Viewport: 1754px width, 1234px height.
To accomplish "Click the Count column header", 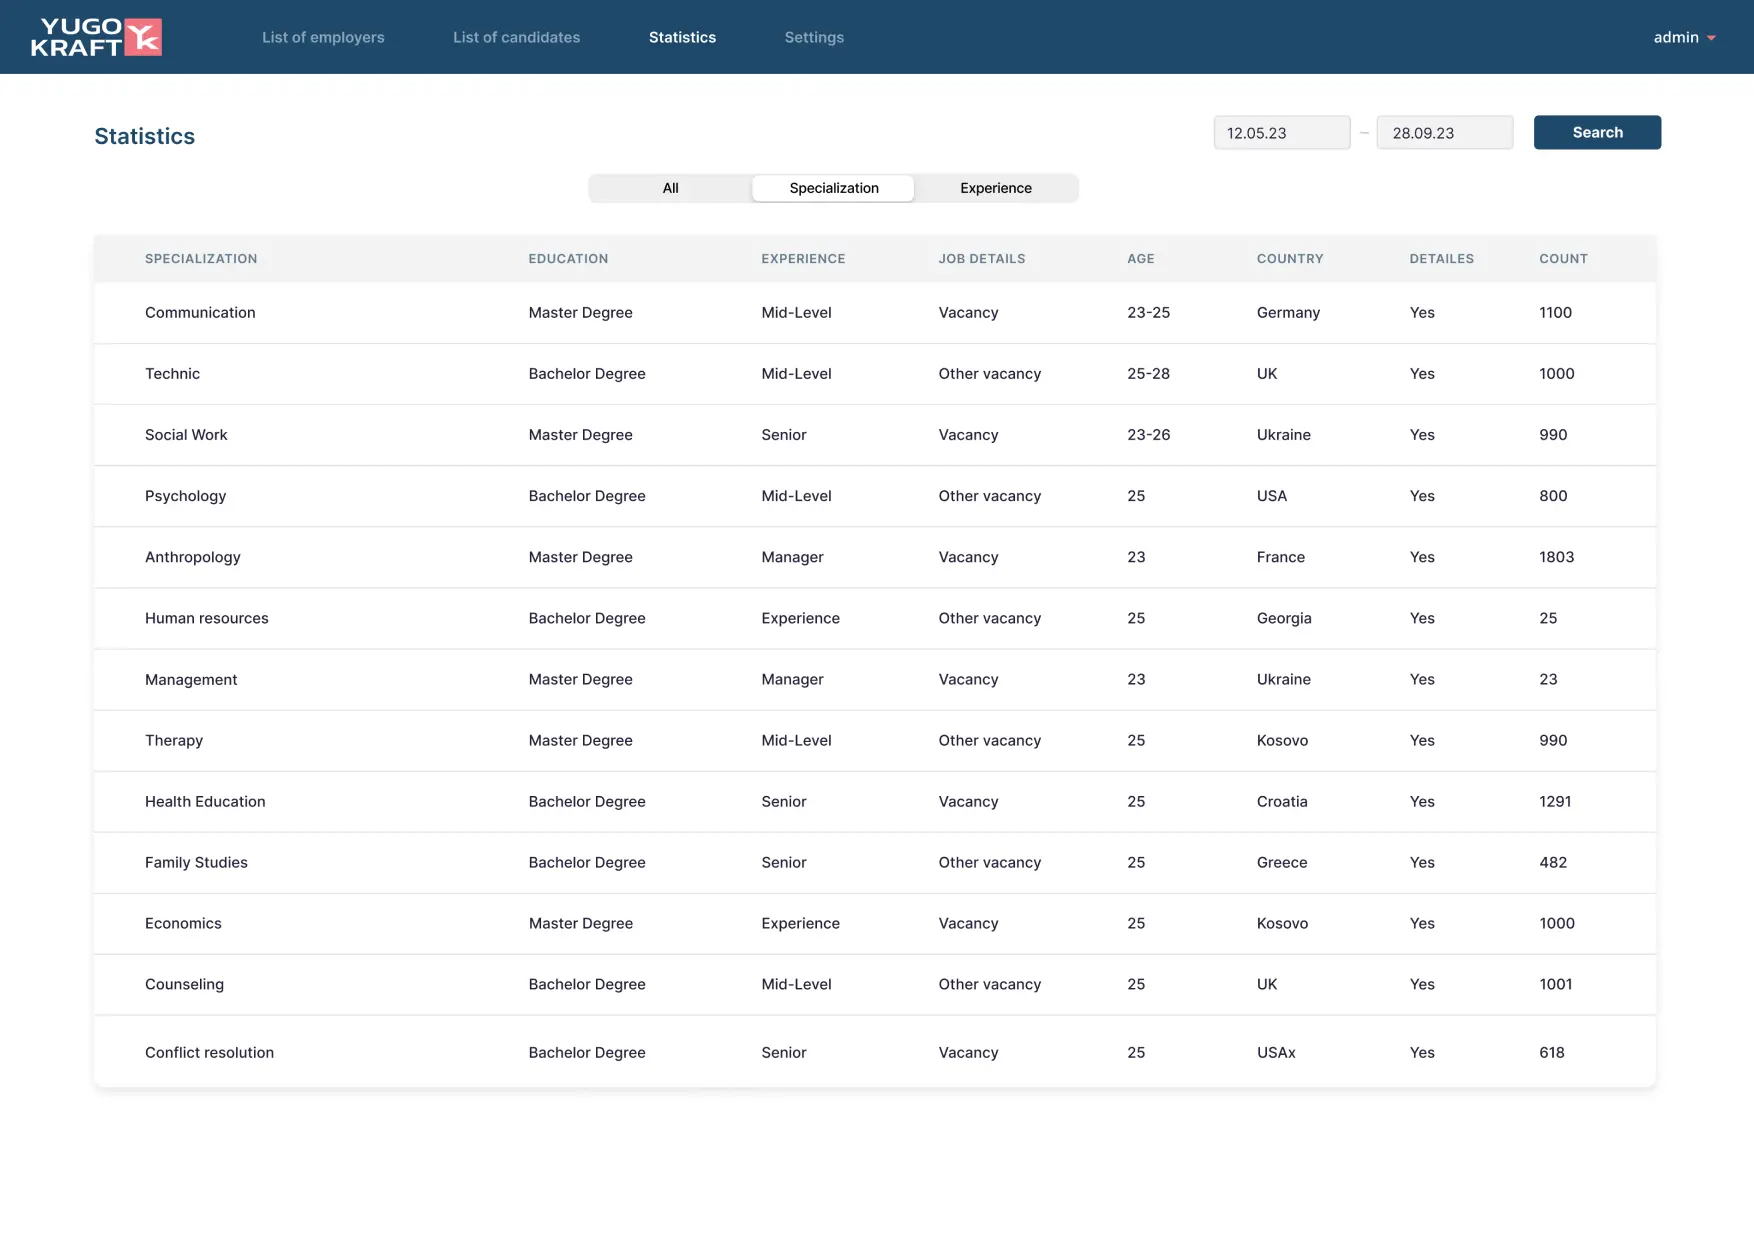I will tap(1562, 259).
